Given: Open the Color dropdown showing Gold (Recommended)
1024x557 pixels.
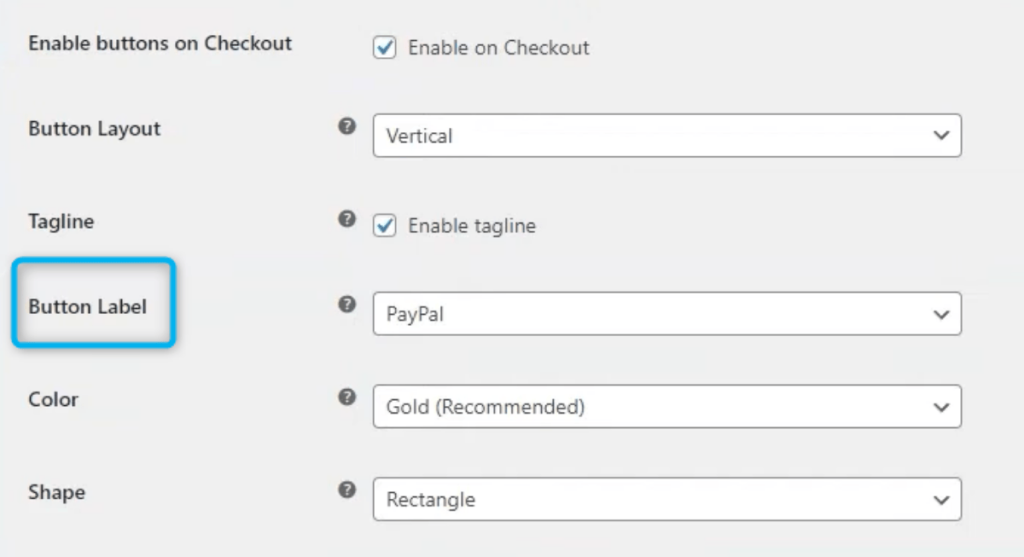Looking at the screenshot, I should [x=667, y=407].
